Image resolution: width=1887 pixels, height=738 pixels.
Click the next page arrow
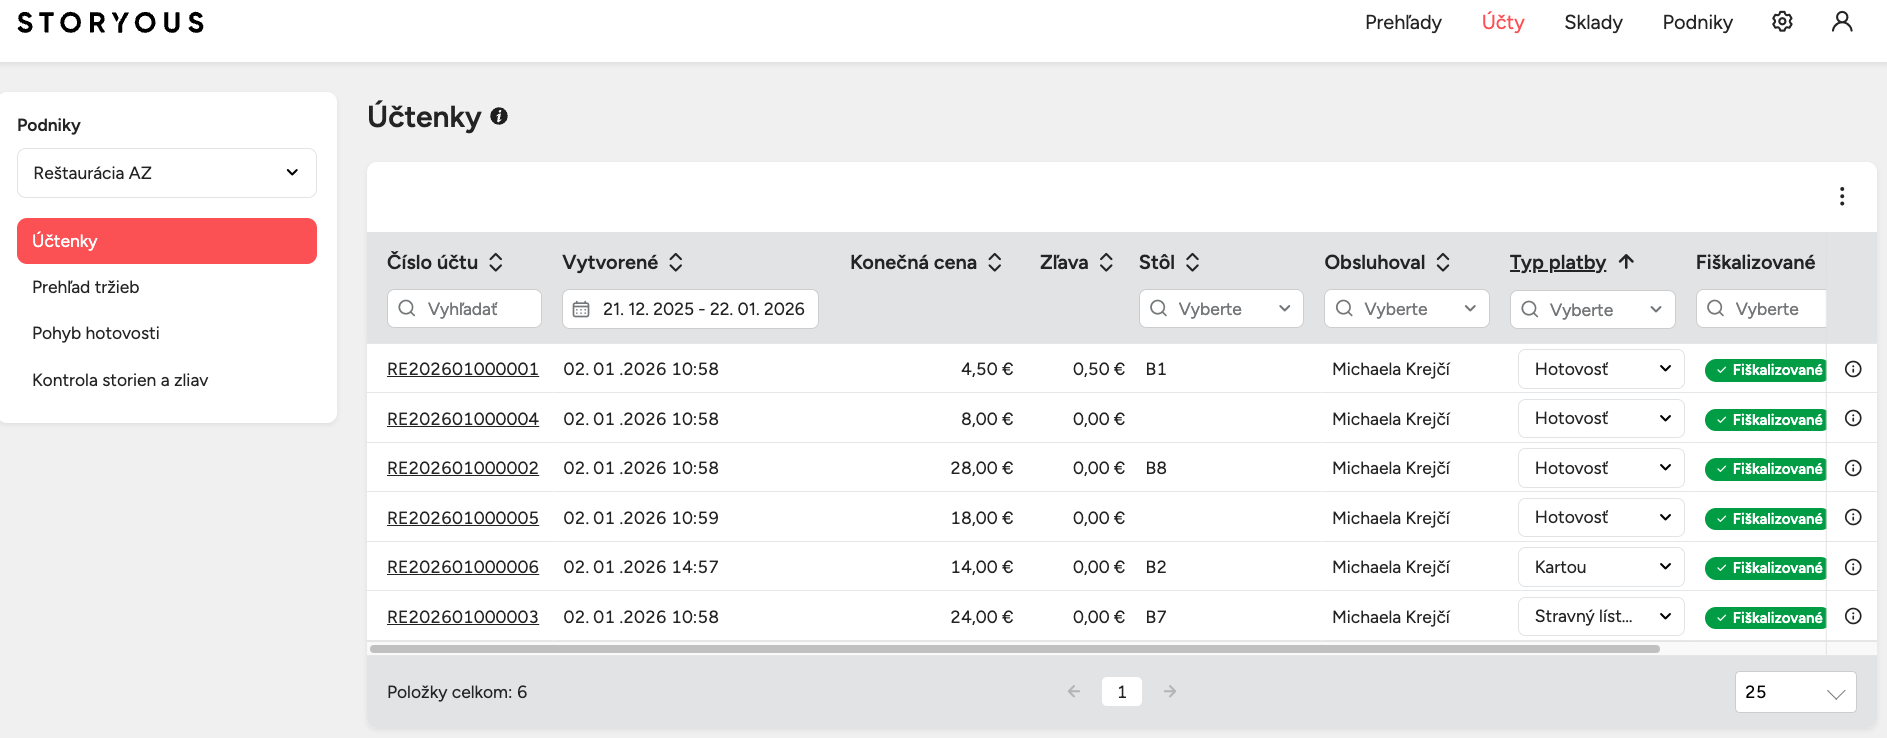tap(1169, 692)
